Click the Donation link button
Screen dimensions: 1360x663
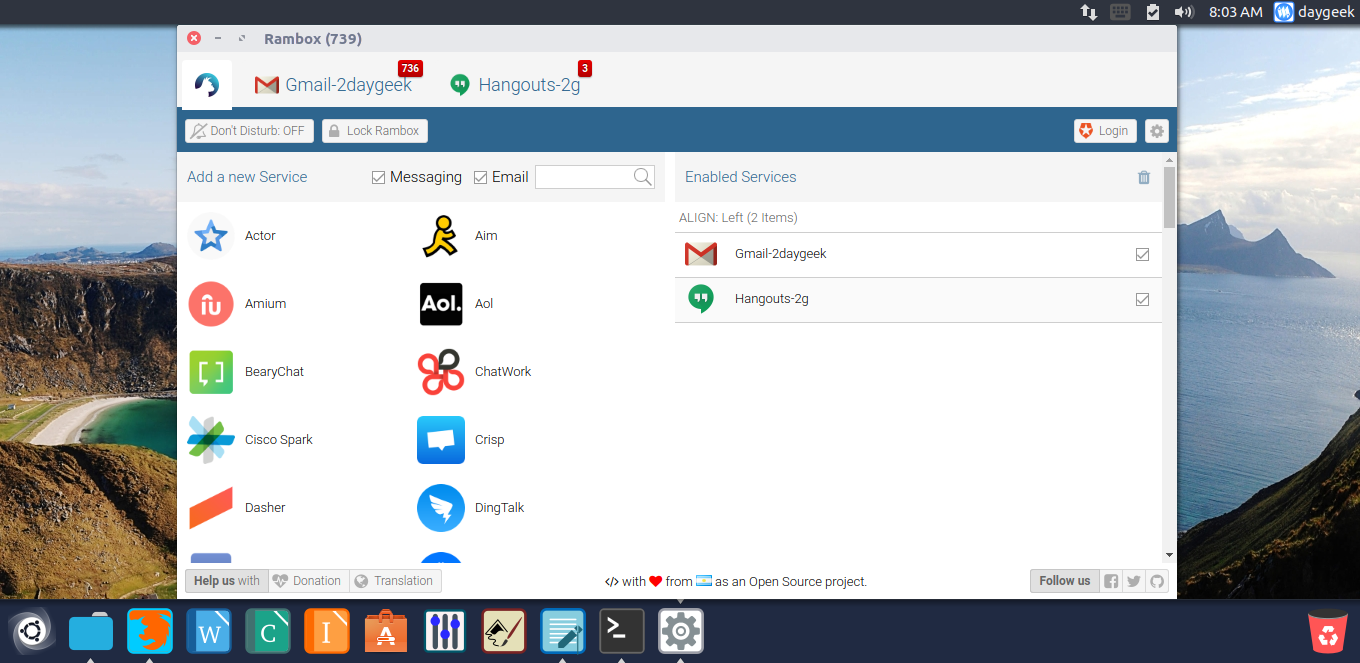[308, 581]
